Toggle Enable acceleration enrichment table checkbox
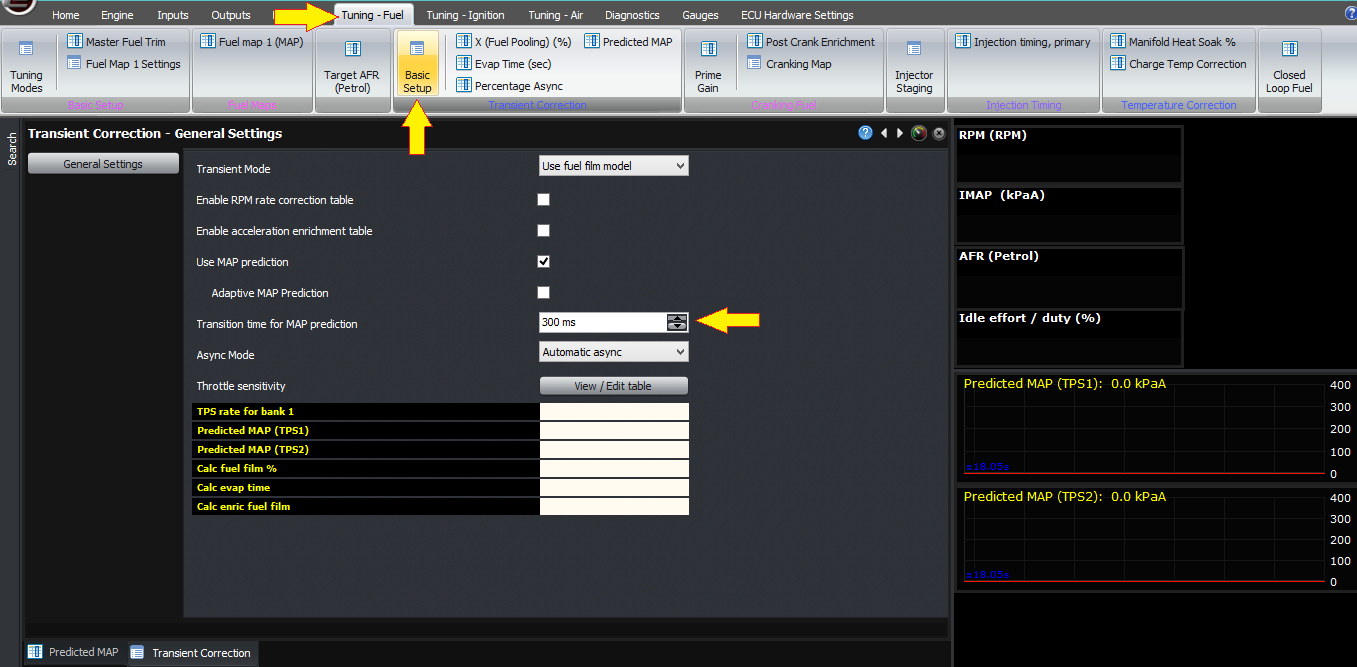The width and height of the screenshot is (1357, 667). click(543, 231)
